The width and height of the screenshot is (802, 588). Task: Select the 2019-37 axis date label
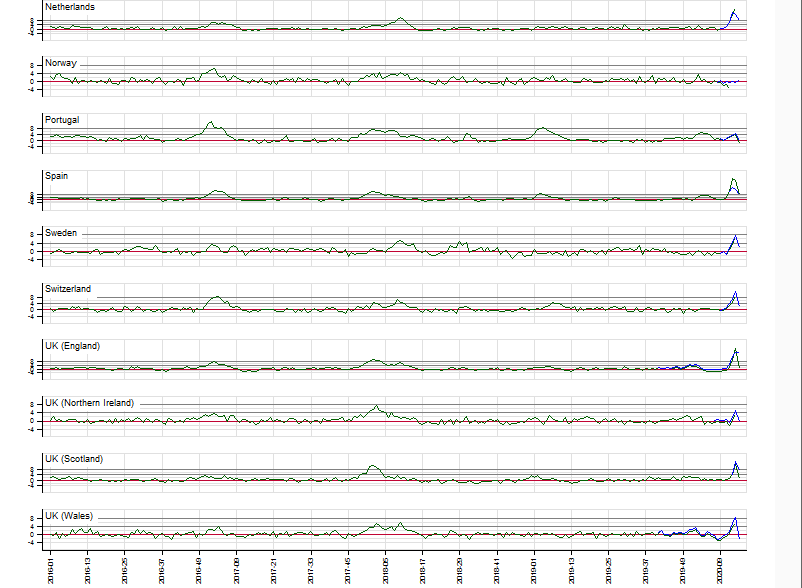point(646,564)
